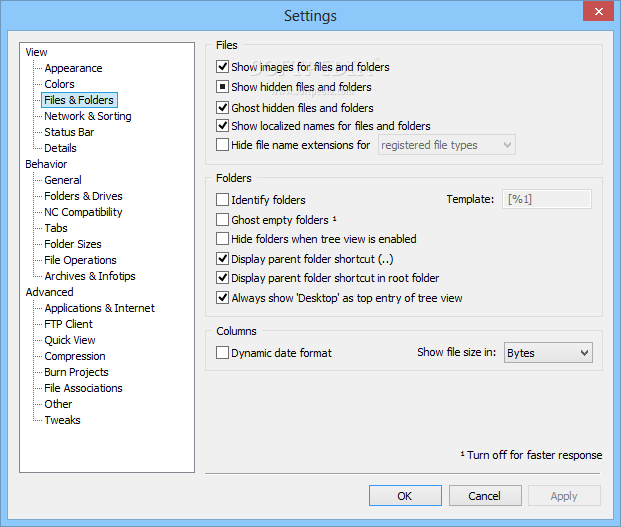
Task: Open General behavior settings
Action: (63, 180)
